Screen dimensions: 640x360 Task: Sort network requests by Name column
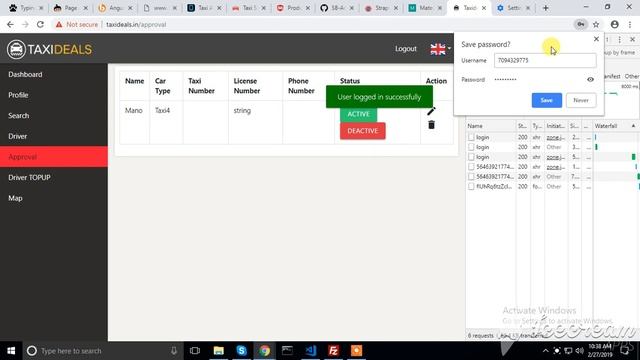pos(491,126)
